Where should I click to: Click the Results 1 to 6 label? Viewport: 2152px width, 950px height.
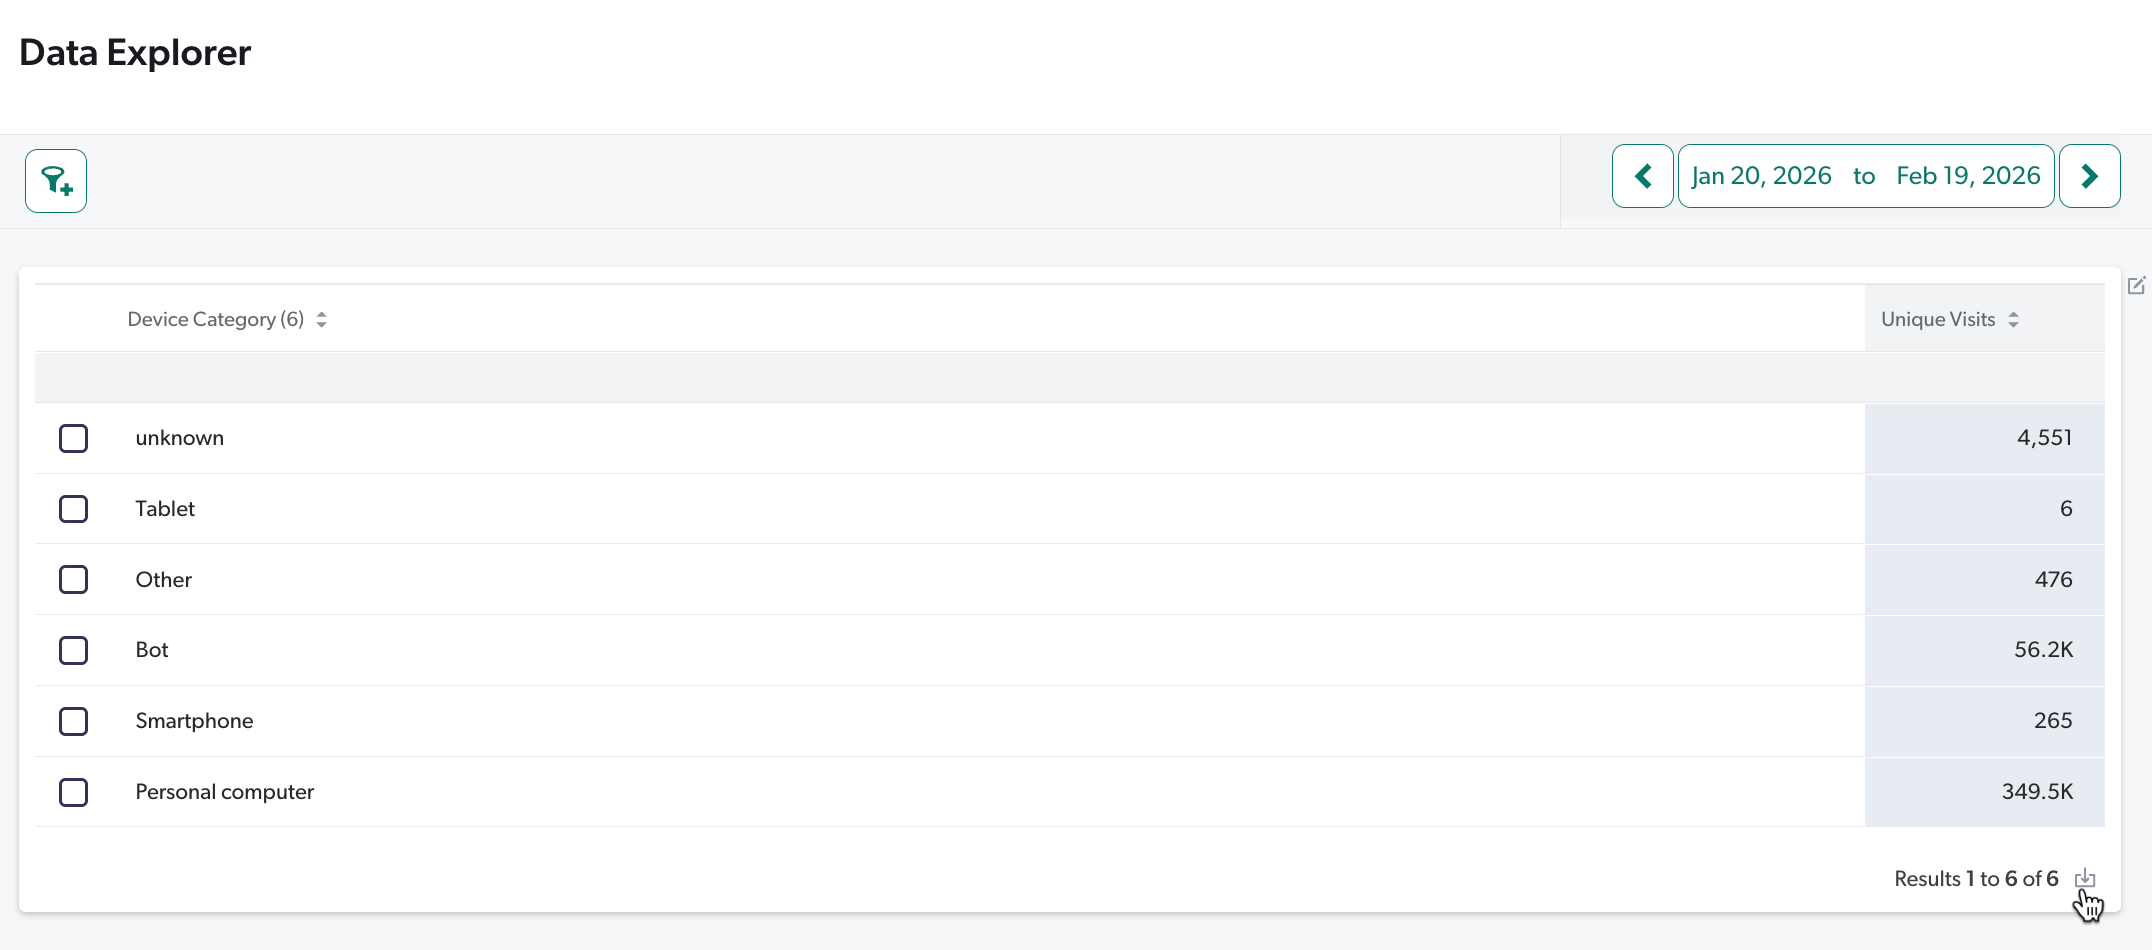pyautogui.click(x=1975, y=878)
